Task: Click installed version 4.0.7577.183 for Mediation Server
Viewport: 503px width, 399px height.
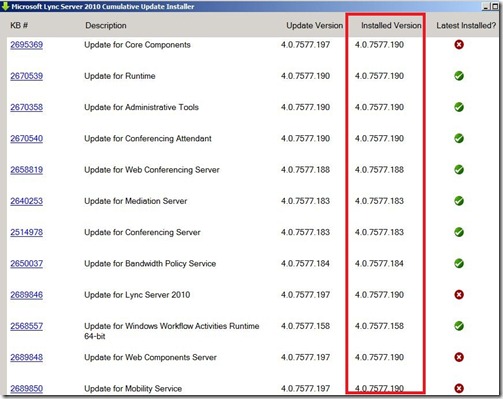Action: [379, 201]
